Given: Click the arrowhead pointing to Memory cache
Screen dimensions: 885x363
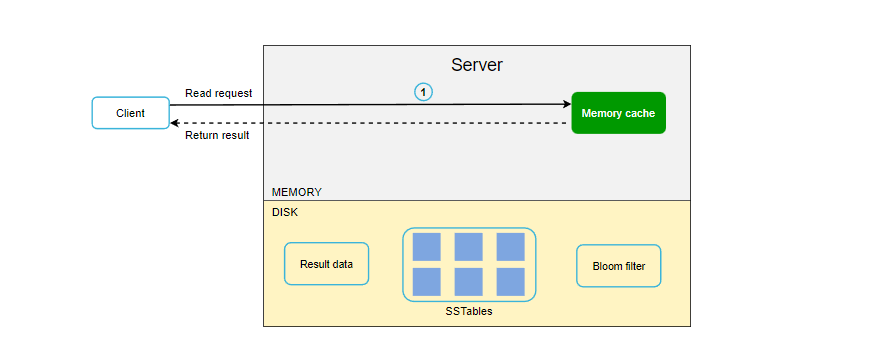Looking at the screenshot, I should point(567,104).
